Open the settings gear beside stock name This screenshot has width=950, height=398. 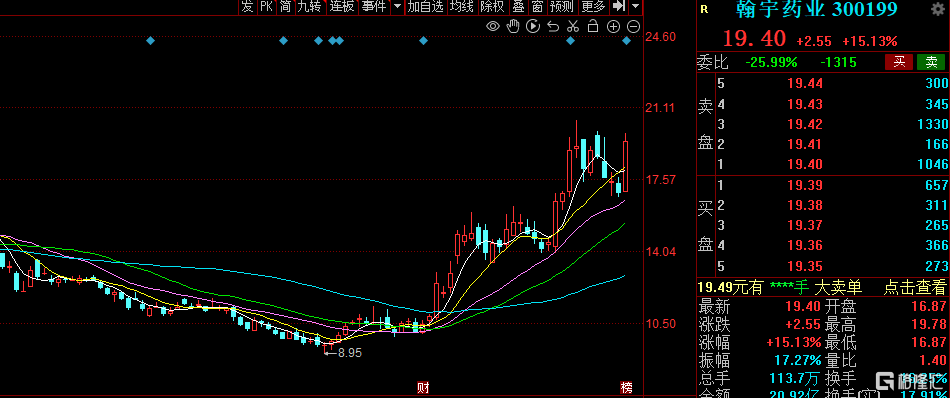(x=938, y=10)
